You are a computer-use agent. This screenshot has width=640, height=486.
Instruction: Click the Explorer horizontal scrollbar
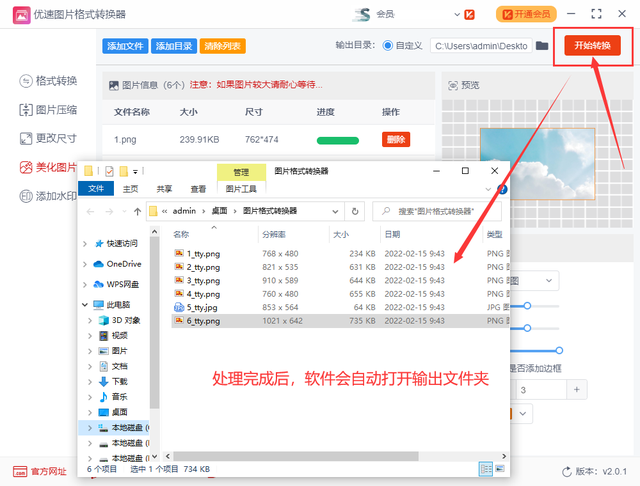coord(296,456)
